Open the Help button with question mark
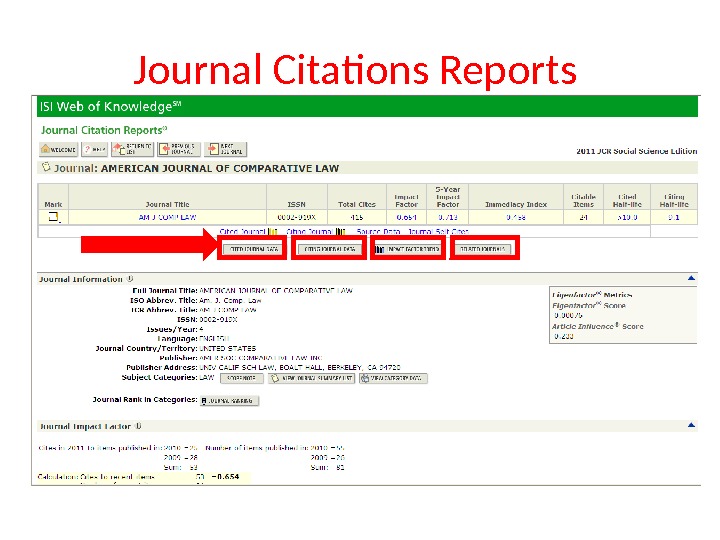 tap(95, 149)
